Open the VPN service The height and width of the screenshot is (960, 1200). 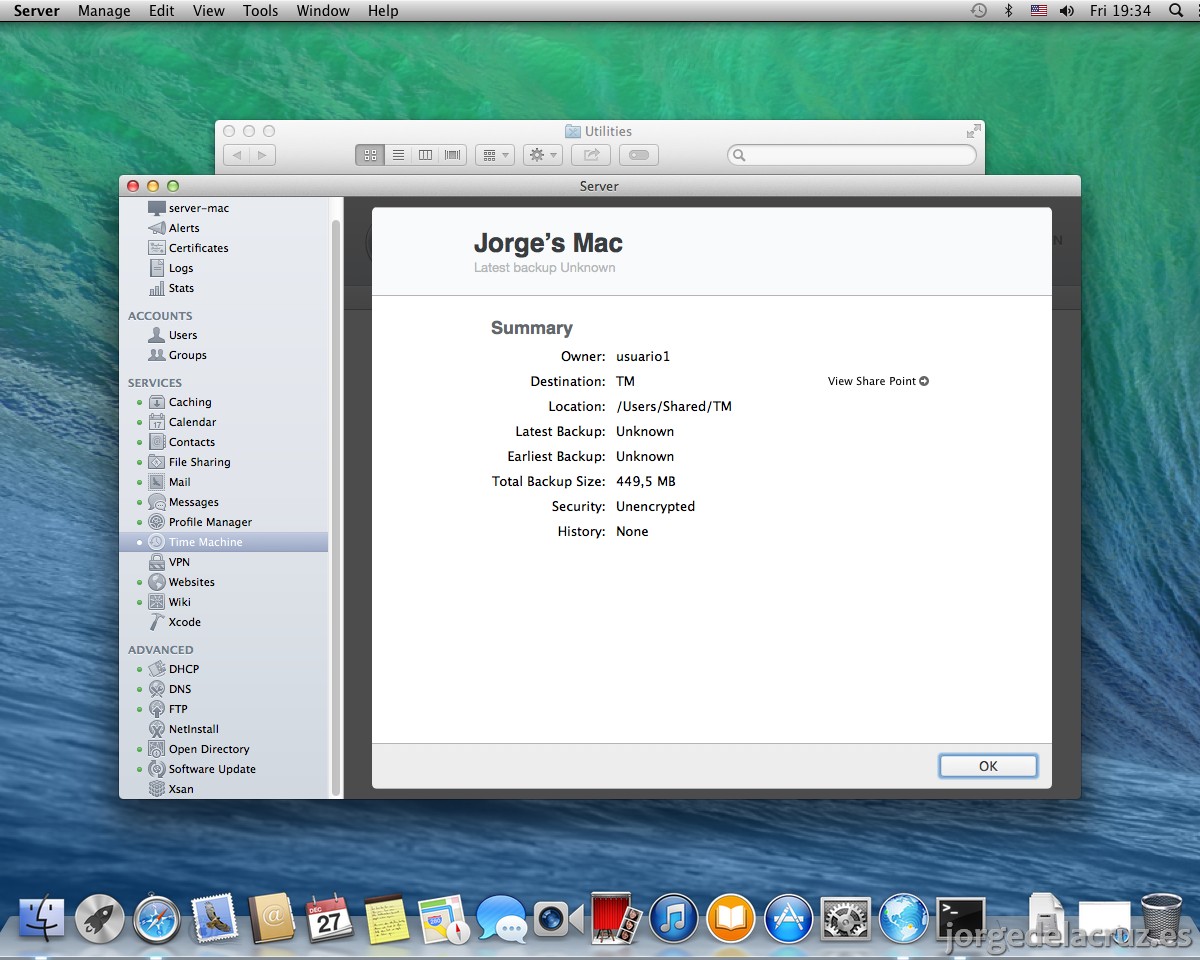click(x=169, y=562)
